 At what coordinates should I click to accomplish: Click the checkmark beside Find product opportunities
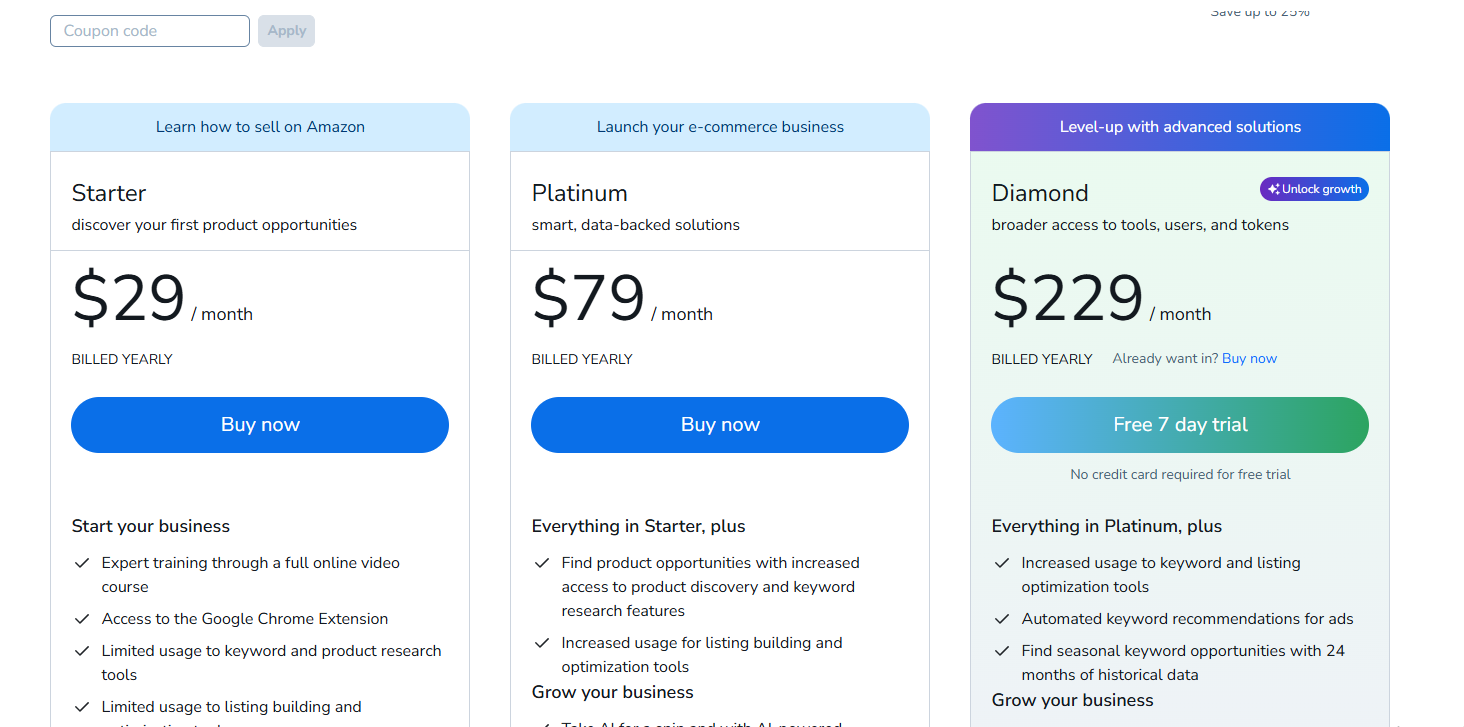542,563
